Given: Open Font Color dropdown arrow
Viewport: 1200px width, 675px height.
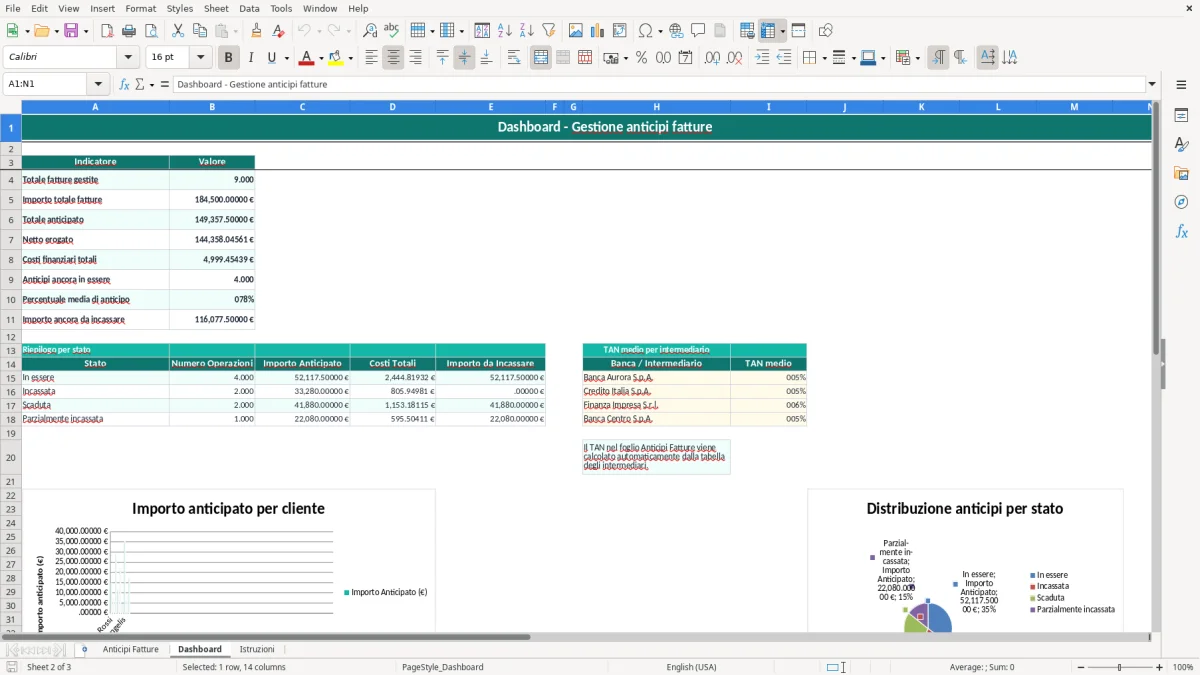Looking at the screenshot, I should 321,58.
